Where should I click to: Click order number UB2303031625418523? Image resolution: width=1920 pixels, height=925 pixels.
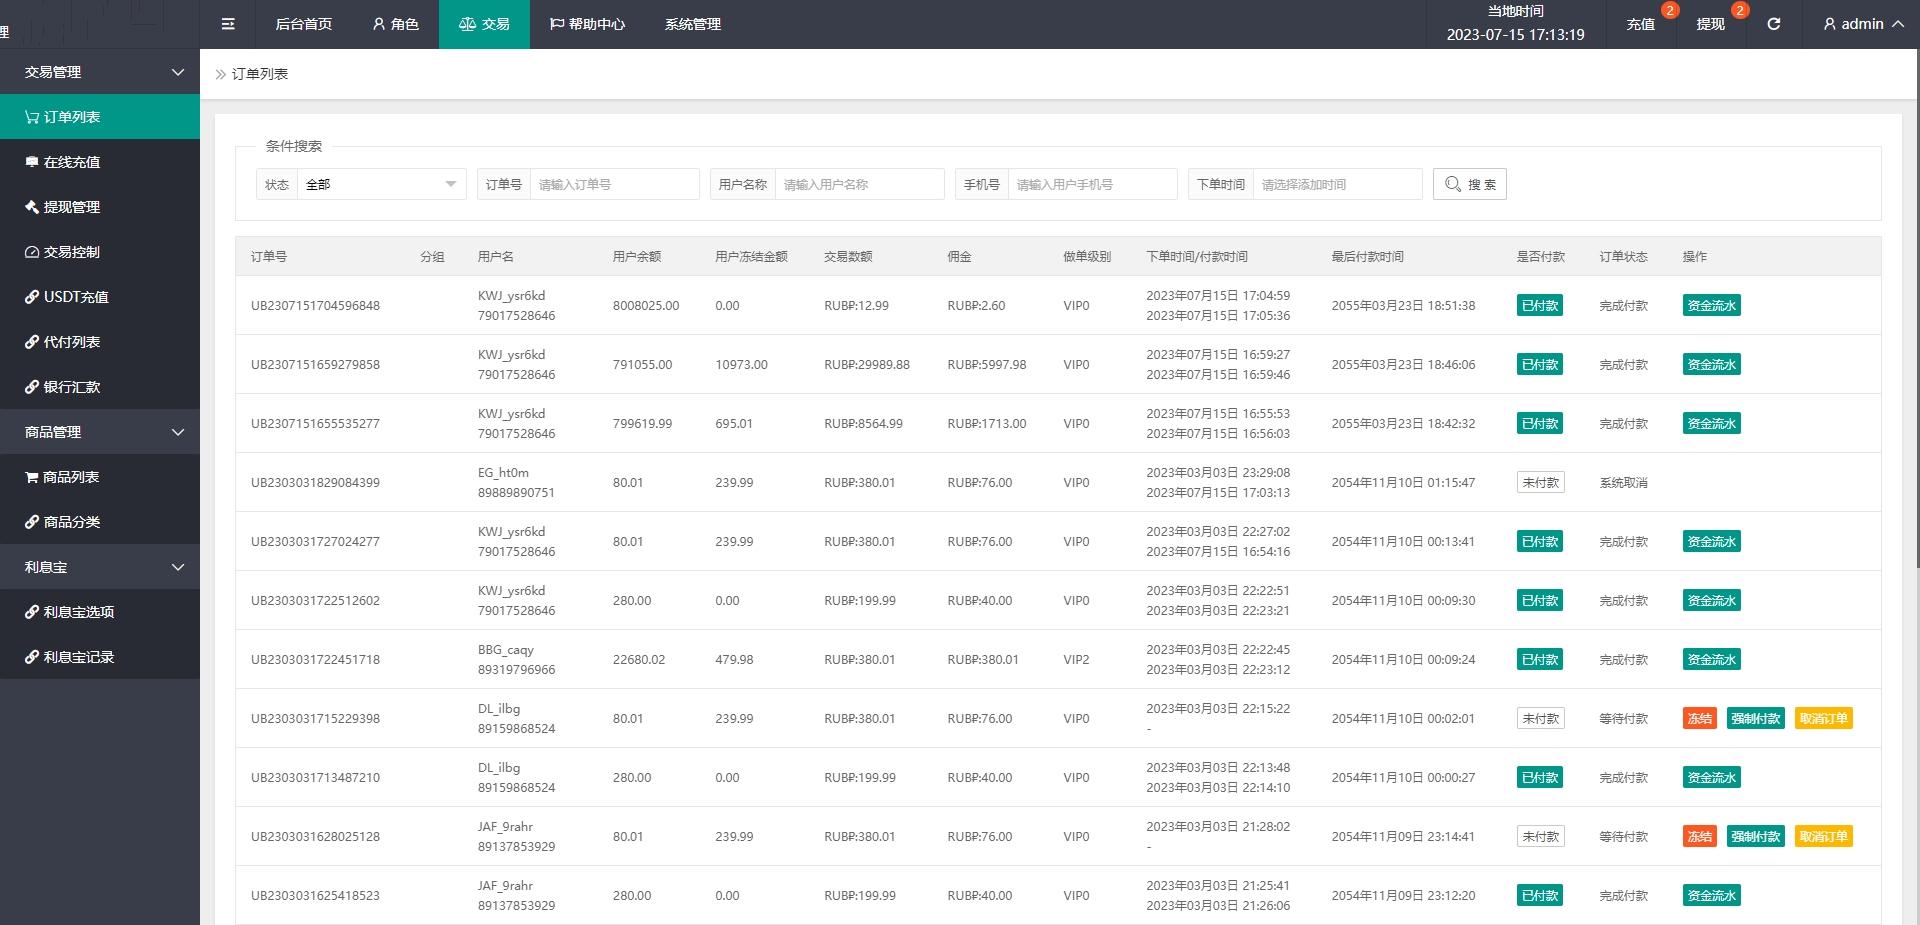tap(315, 896)
